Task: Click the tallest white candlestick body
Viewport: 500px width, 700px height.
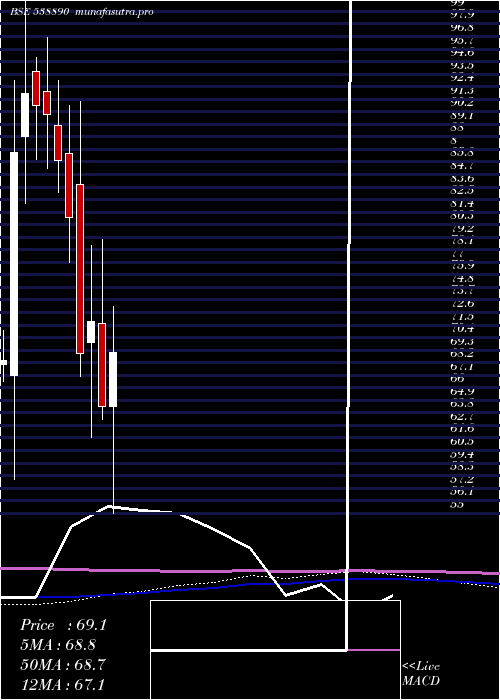Action: click(14, 264)
